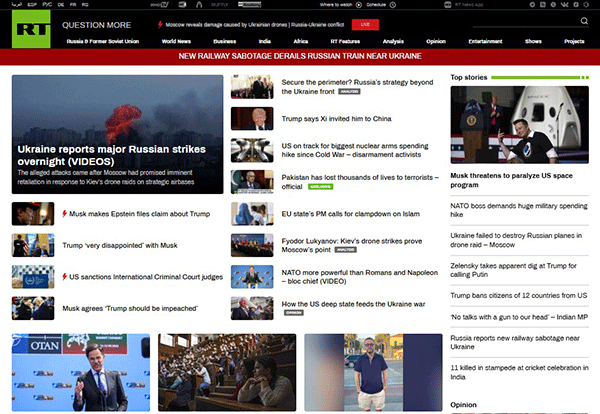Switch to the FR language edition
The height and width of the screenshot is (414, 600).
73,5
